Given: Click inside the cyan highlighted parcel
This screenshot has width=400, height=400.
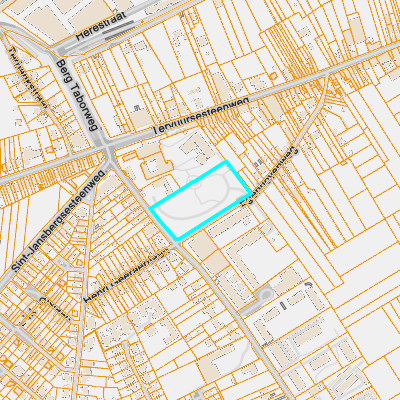Looking at the screenshot, I should click(200, 200).
